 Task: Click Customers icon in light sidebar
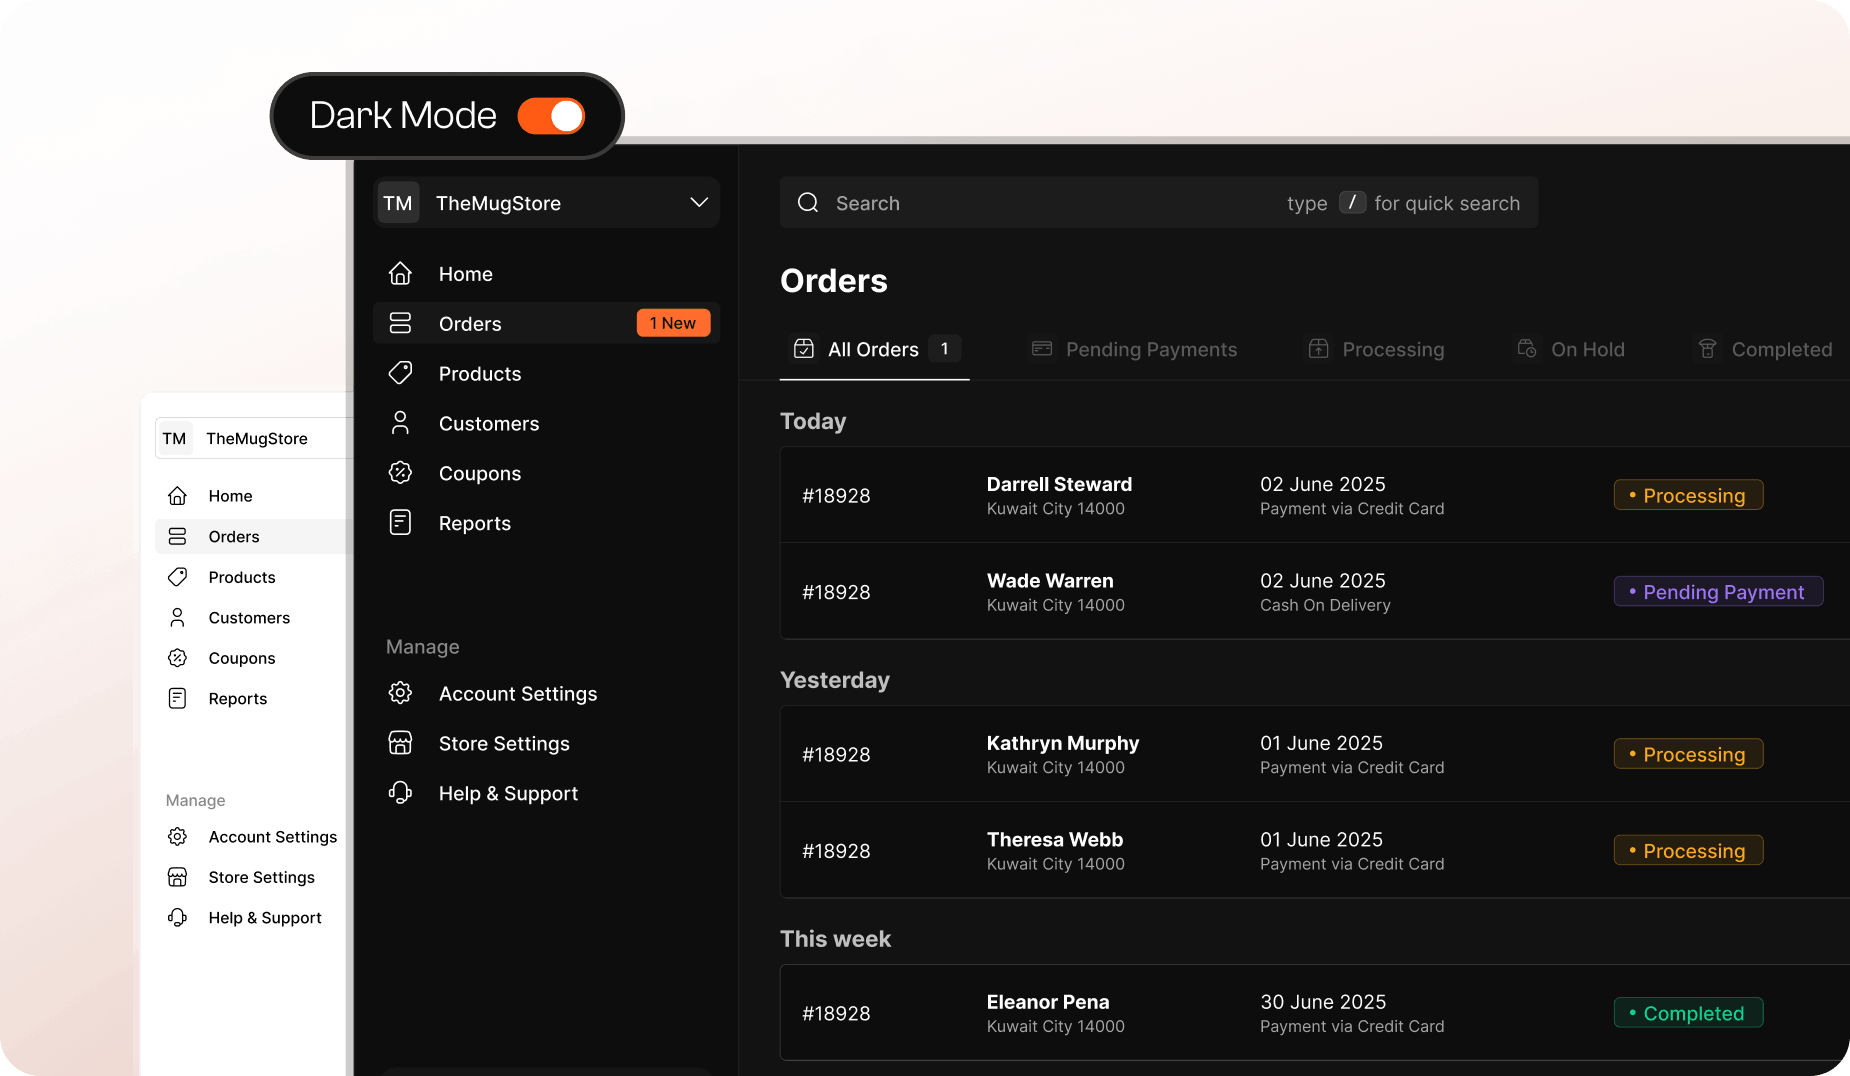[177, 617]
